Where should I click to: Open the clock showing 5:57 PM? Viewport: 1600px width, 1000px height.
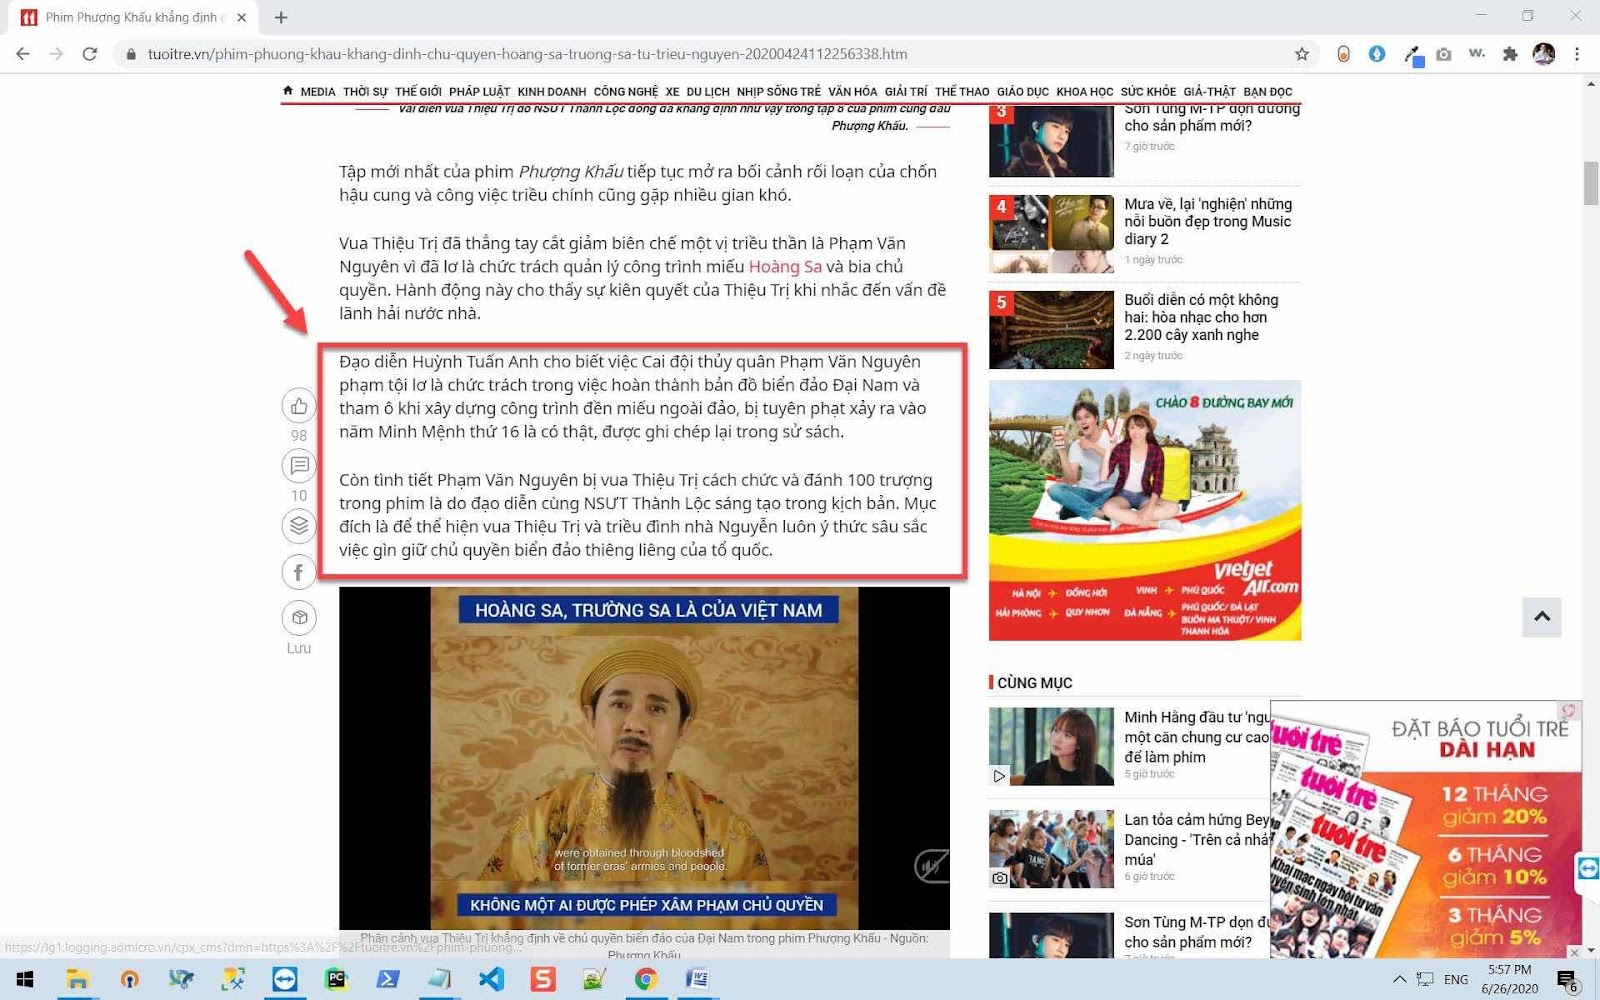(x=1509, y=979)
